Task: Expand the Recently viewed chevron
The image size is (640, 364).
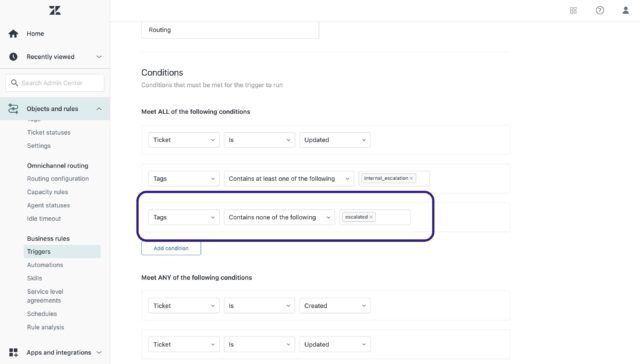Action: [99, 57]
